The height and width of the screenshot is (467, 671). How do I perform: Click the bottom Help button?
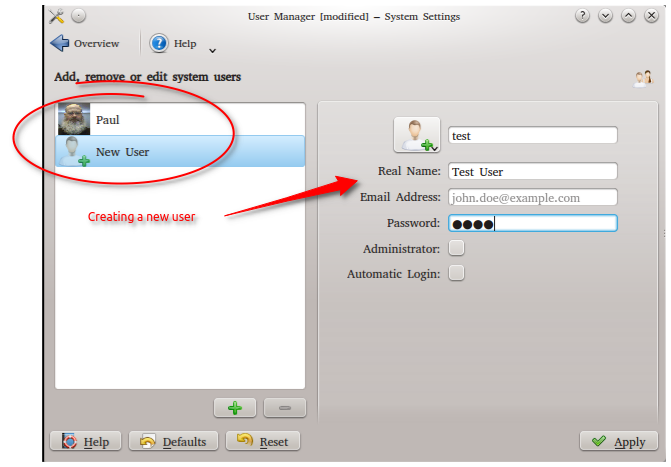click(x=86, y=441)
